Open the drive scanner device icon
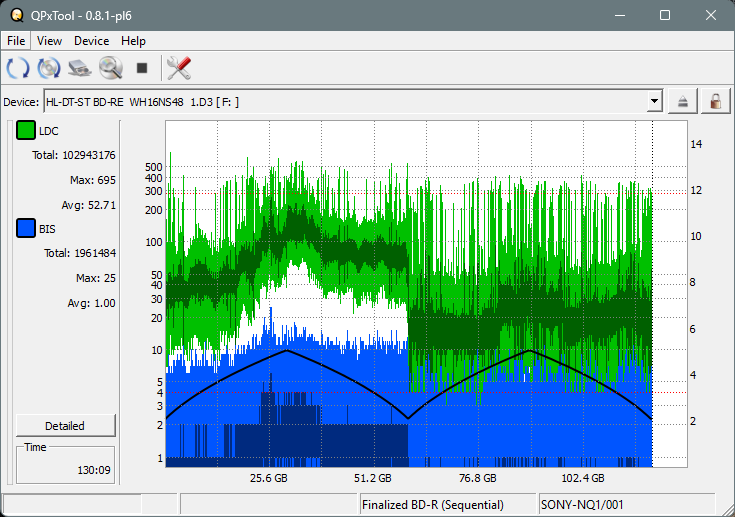 (x=80, y=68)
